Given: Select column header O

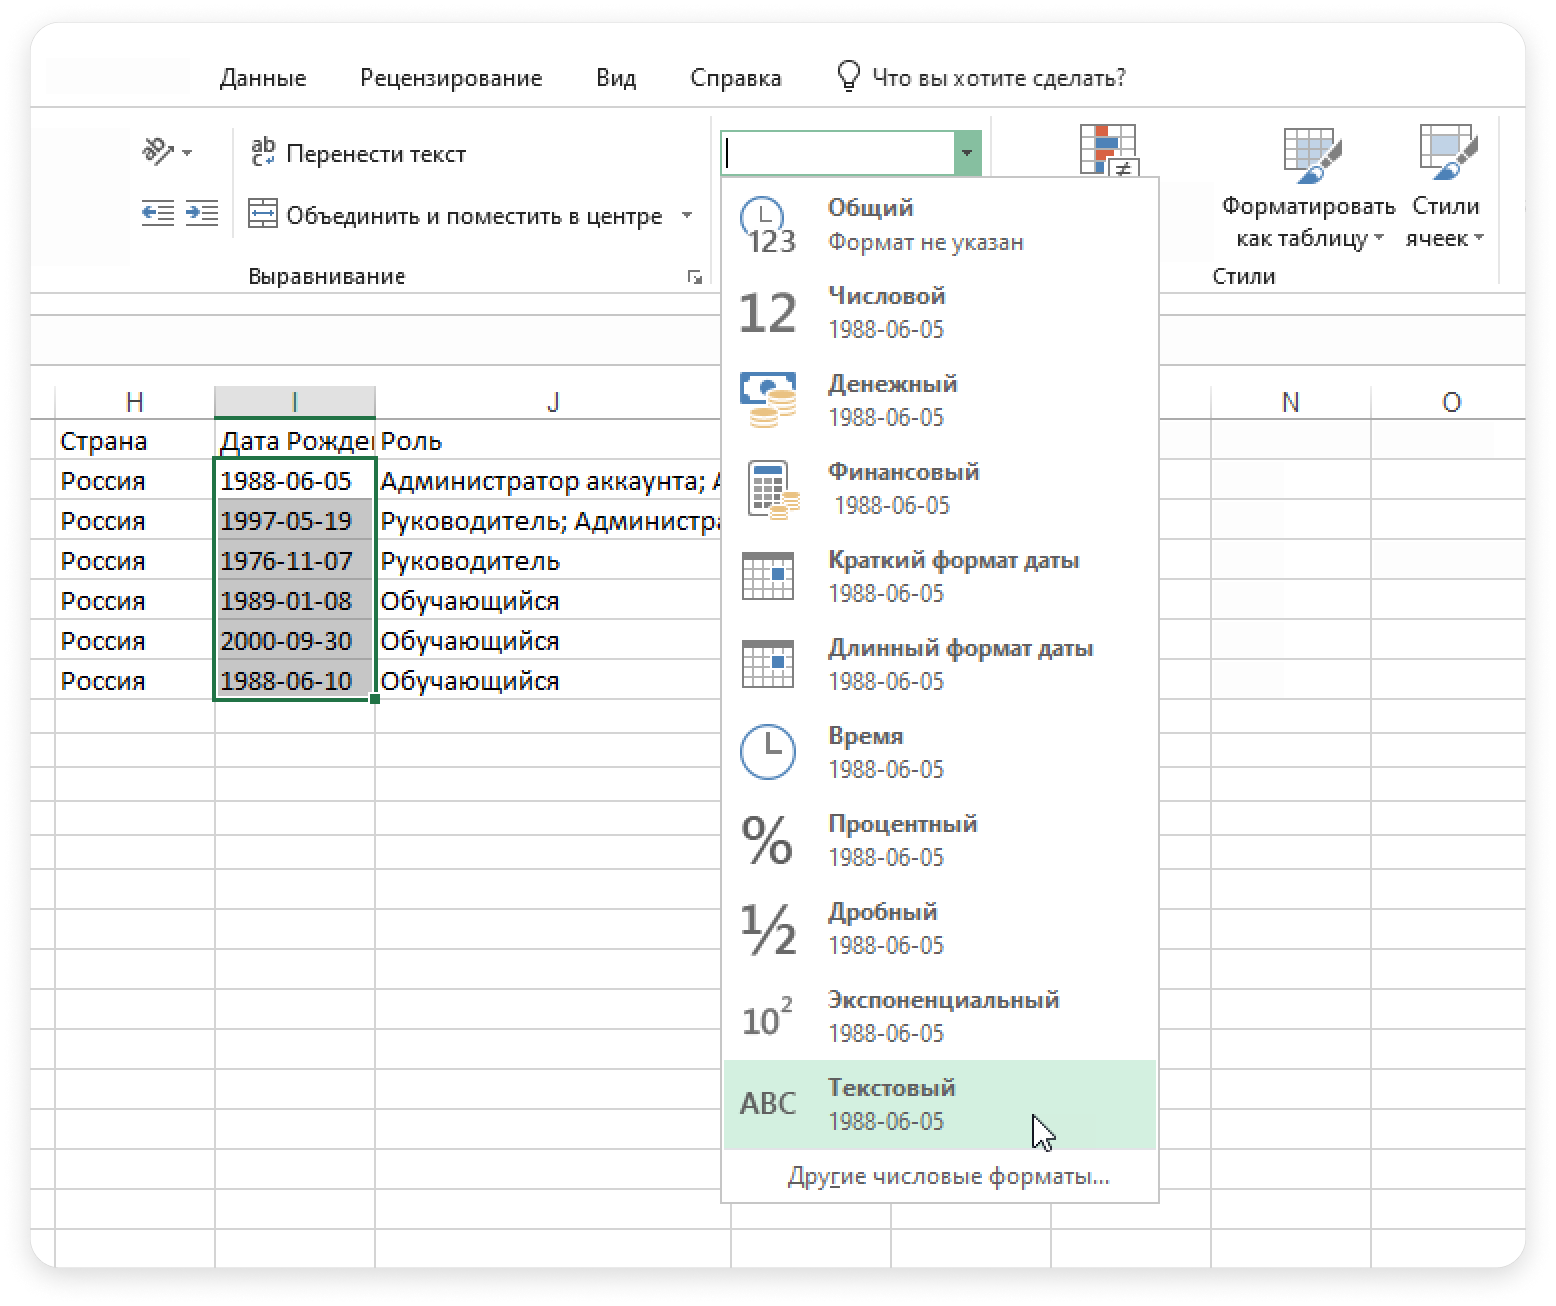Looking at the screenshot, I should 1451,402.
